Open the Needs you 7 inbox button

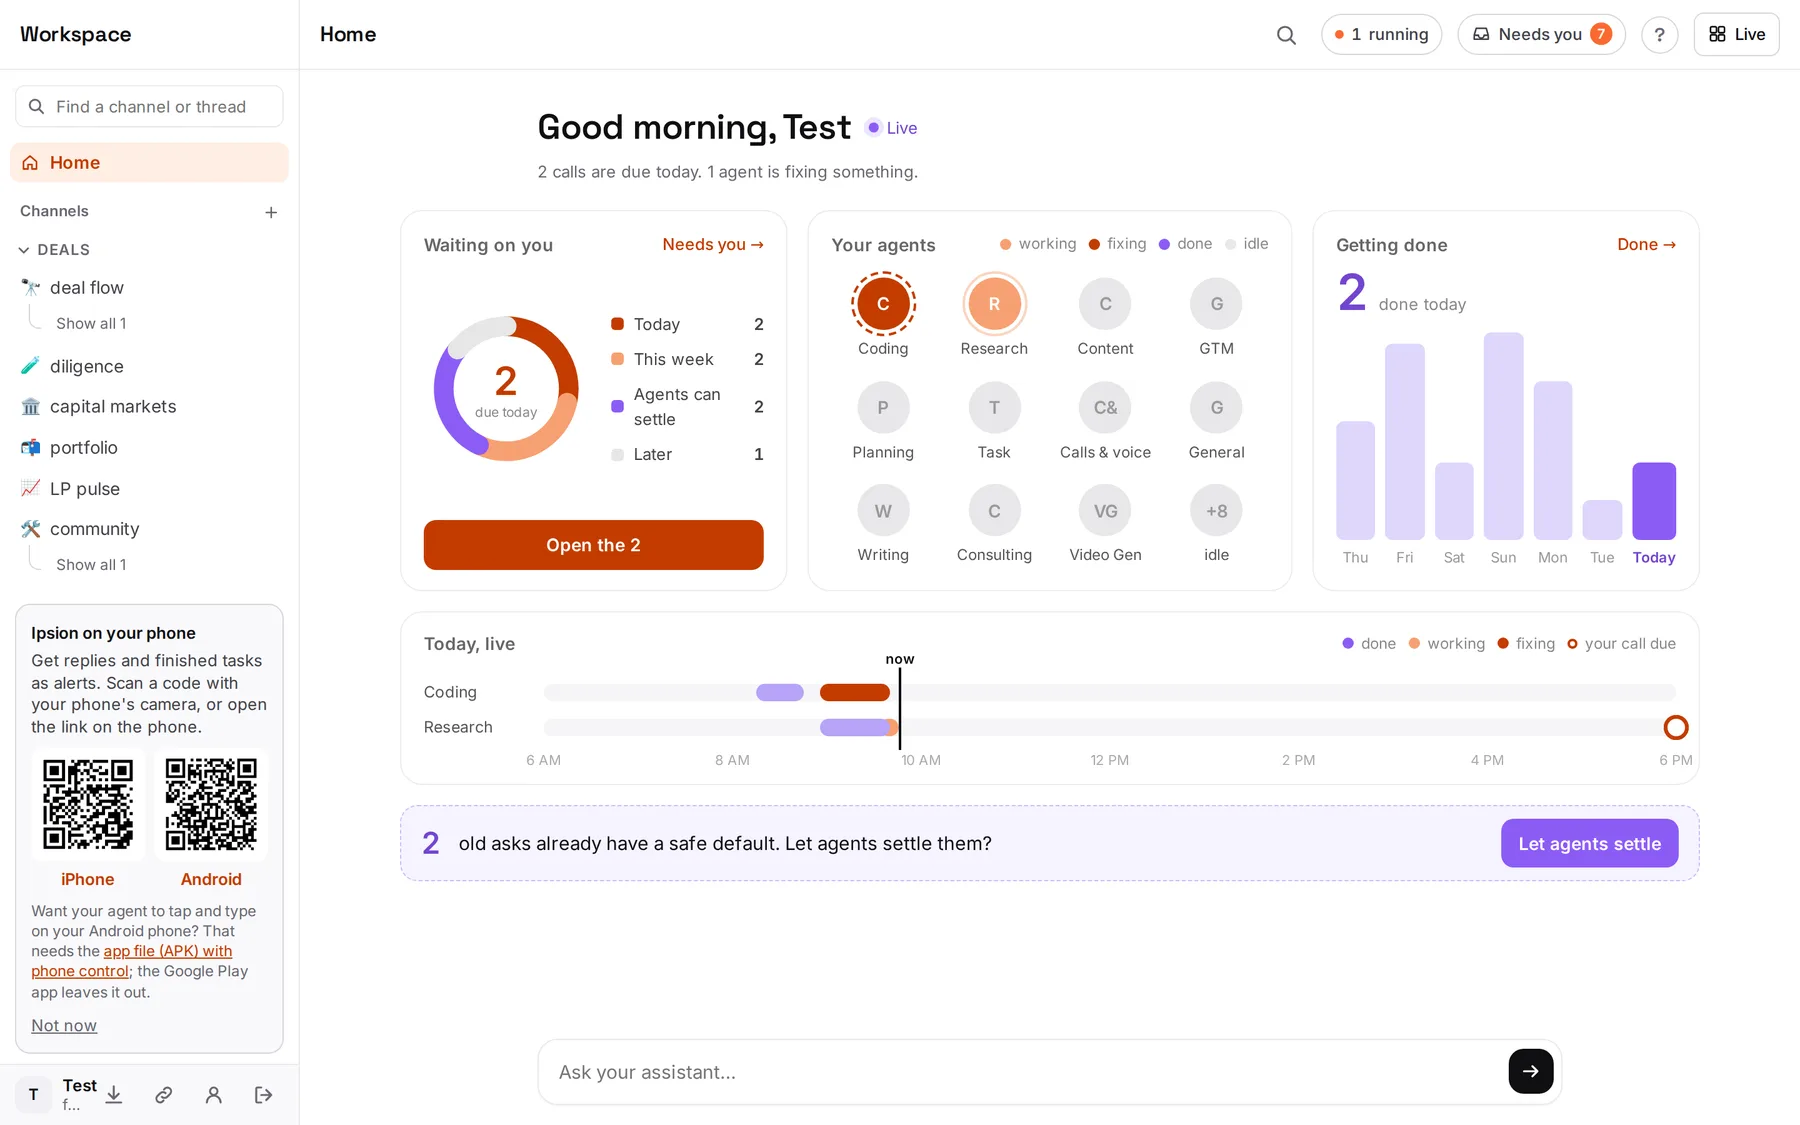(1541, 35)
